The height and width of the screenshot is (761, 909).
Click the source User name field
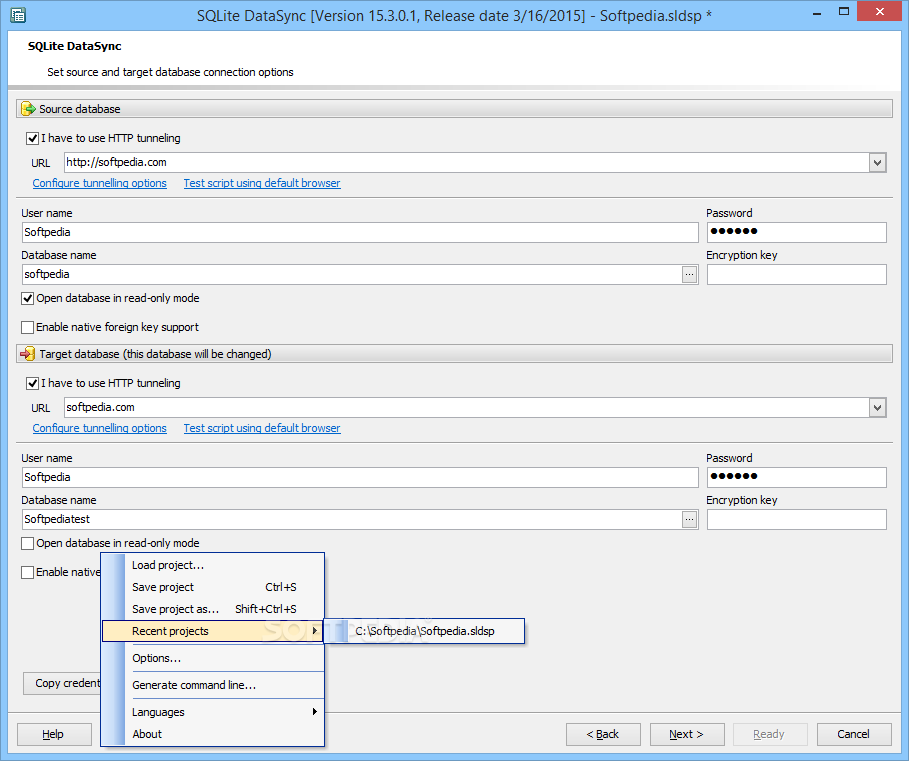click(x=360, y=232)
